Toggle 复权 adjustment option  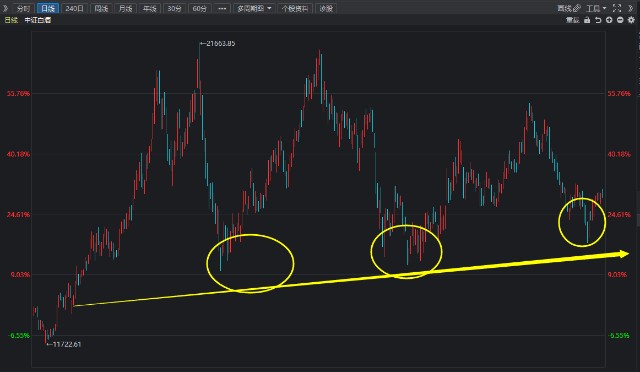coord(573,20)
